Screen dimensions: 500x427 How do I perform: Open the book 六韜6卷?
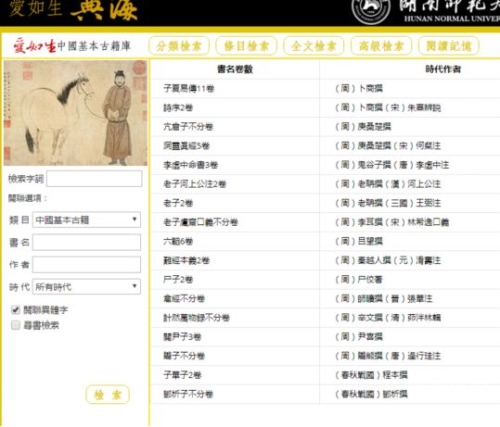pos(178,241)
